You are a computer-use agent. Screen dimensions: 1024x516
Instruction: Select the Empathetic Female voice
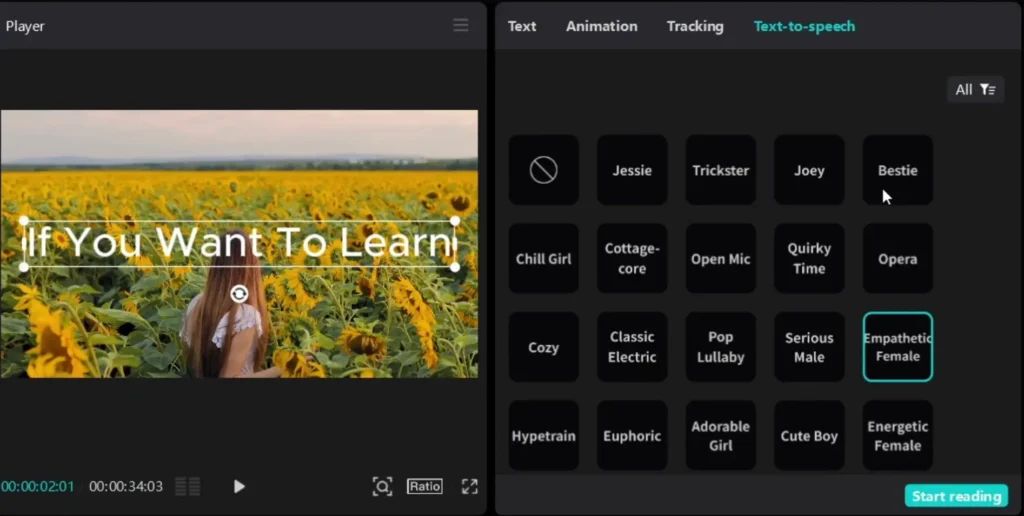pos(897,347)
